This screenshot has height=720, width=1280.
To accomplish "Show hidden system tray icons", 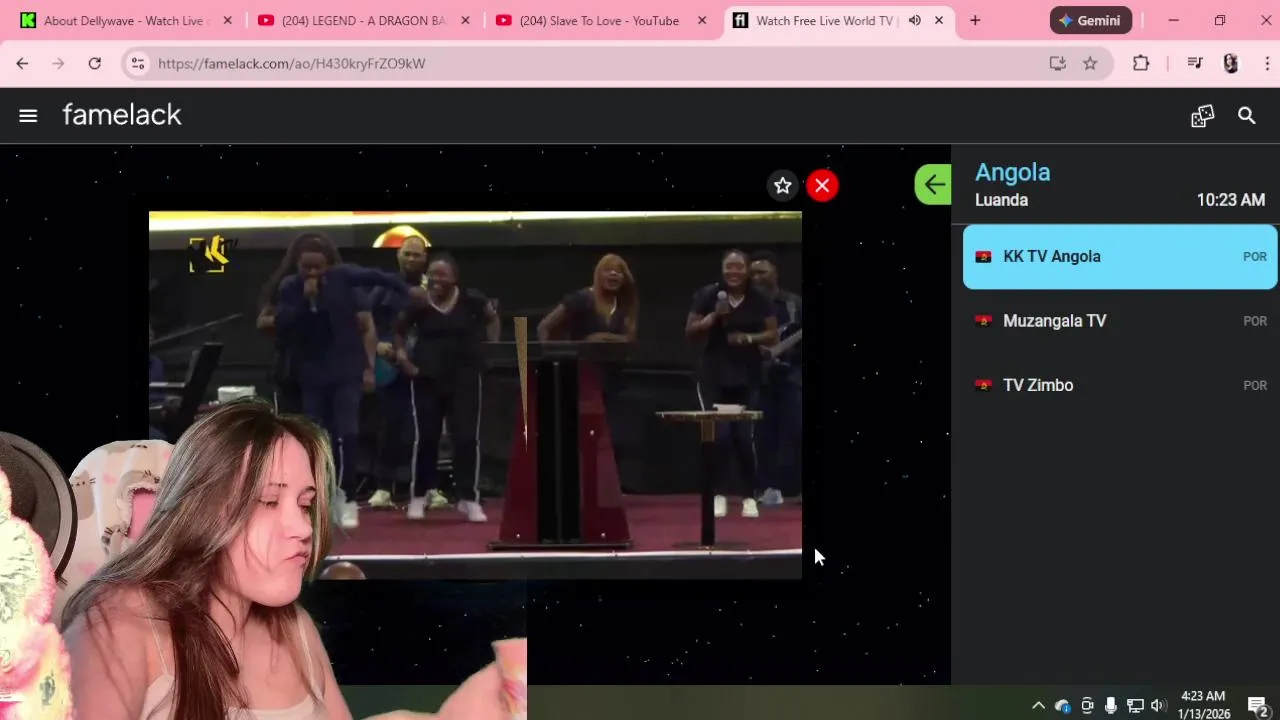I will coord(1038,705).
